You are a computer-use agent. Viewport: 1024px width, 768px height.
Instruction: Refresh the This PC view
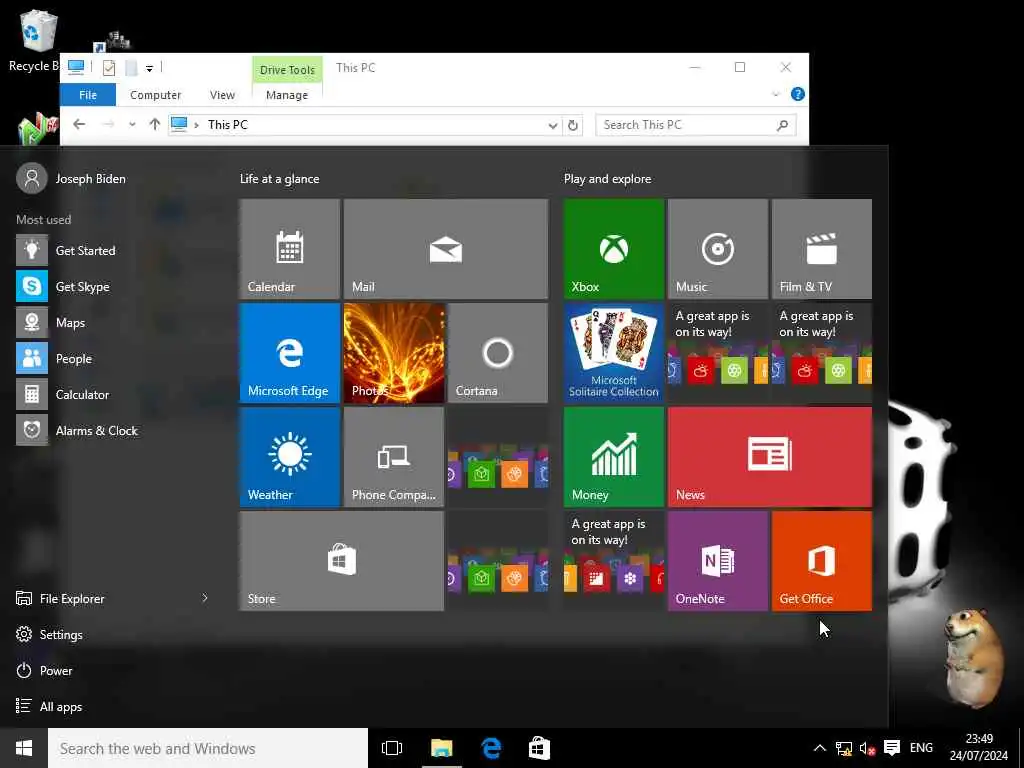(x=573, y=125)
